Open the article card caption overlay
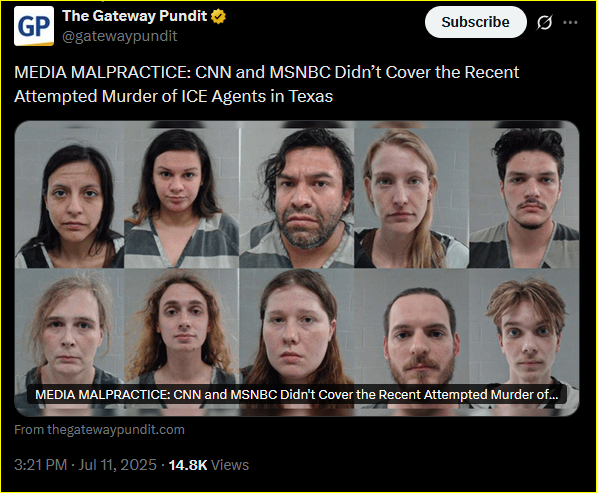The image size is (597, 493). pyautogui.click(x=297, y=394)
